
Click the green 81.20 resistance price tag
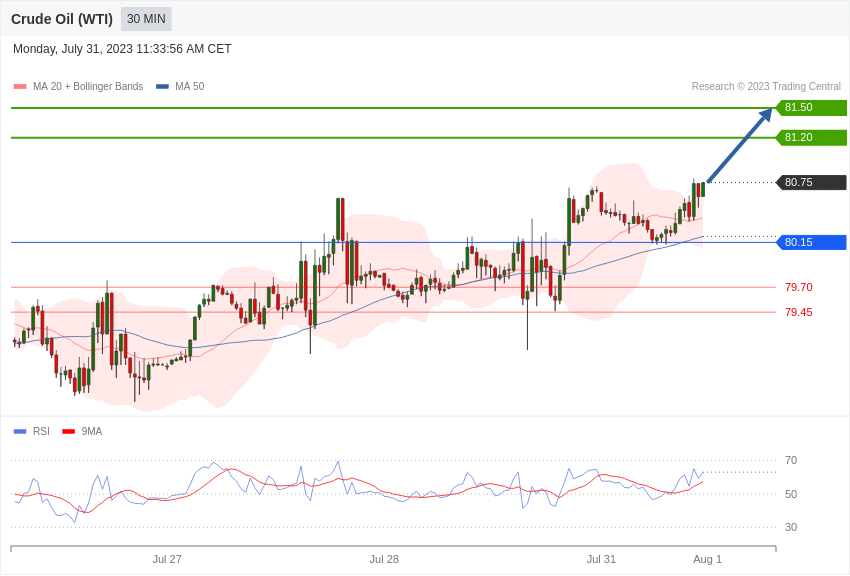tap(812, 137)
